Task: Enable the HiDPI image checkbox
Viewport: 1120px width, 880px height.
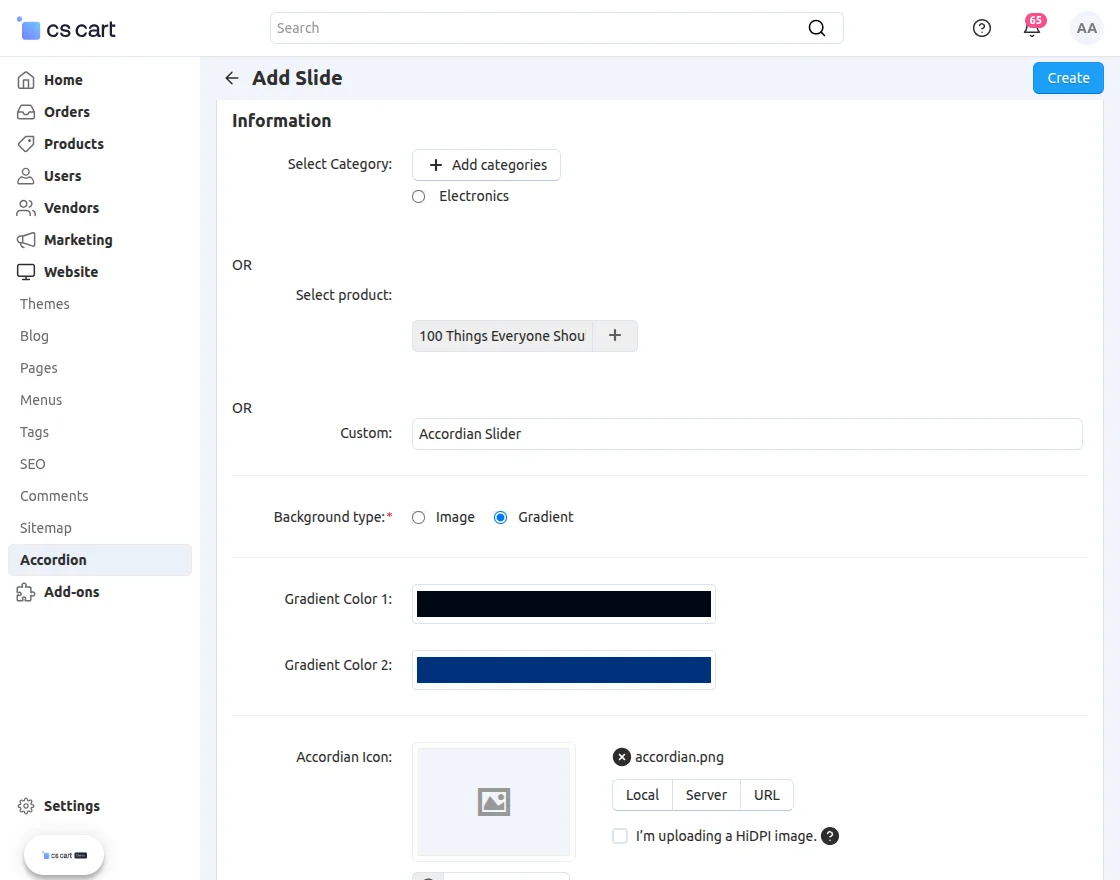Action: 620,836
